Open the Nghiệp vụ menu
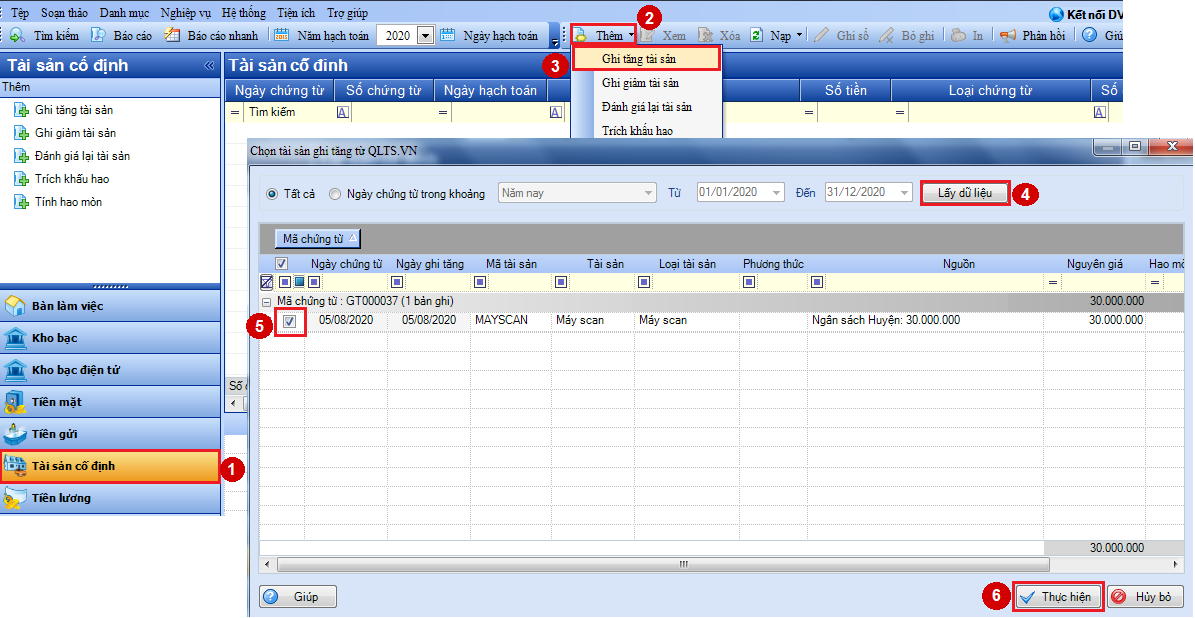This screenshot has height=618, width=1195. [x=186, y=13]
